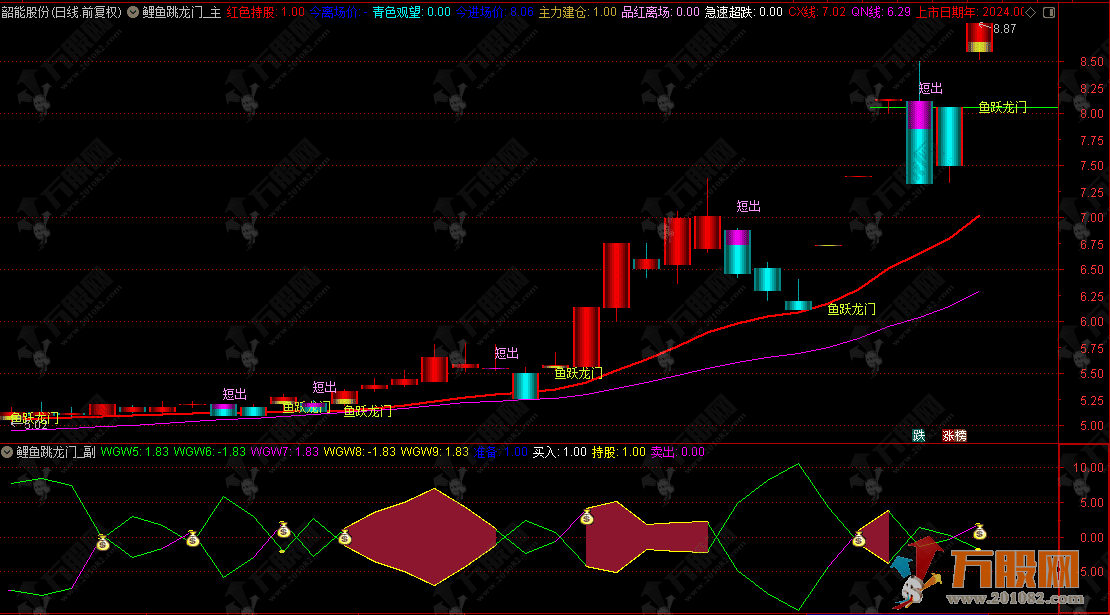Click the last money bag icon on right
Image resolution: width=1110 pixels, height=615 pixels.
(979, 531)
